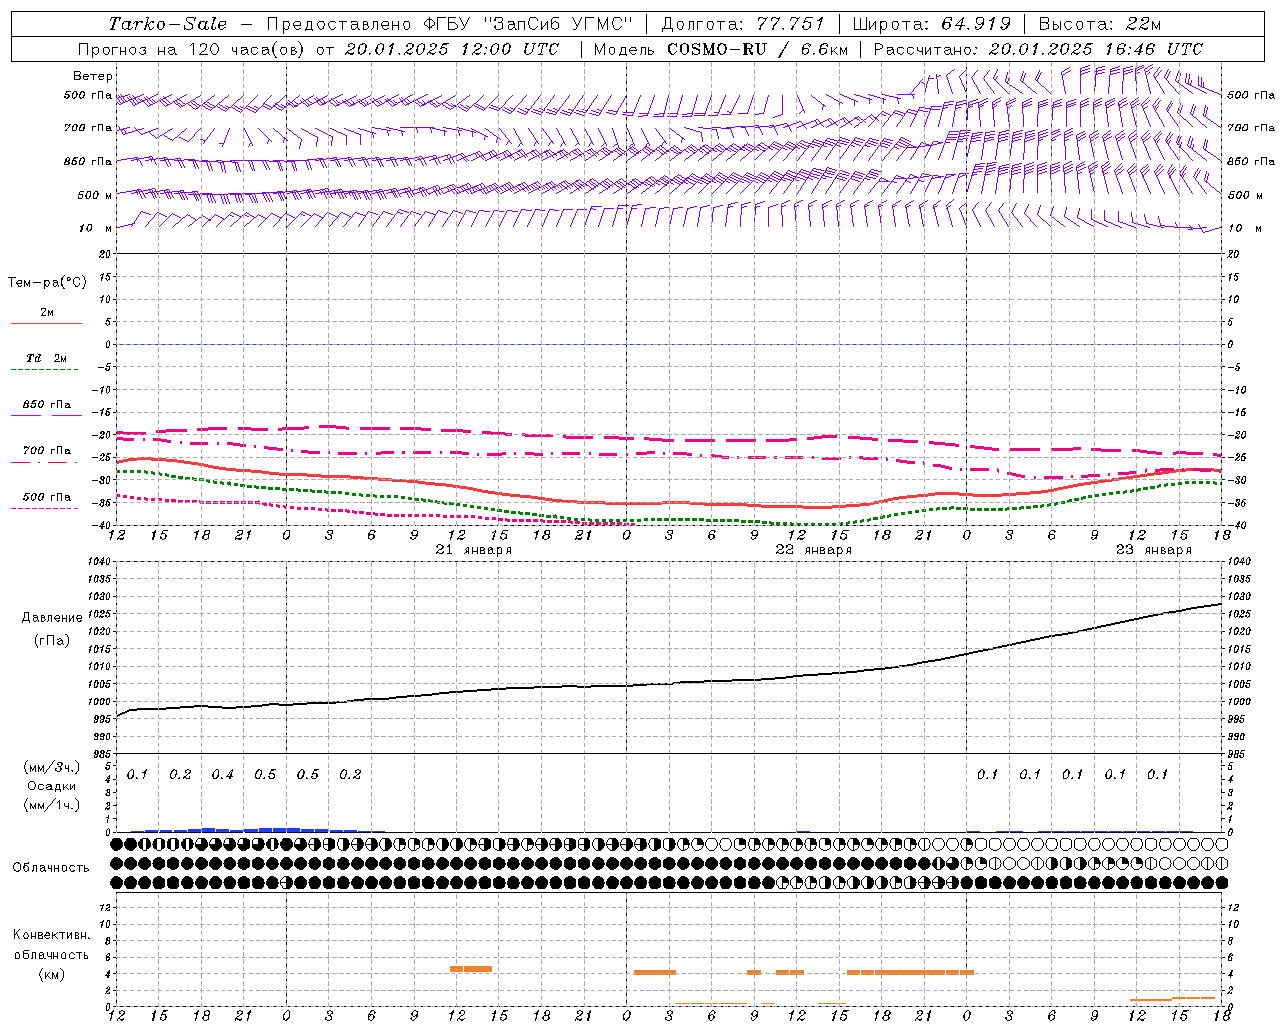Click the date label 22 января
The image size is (1280, 1024).
point(813,550)
